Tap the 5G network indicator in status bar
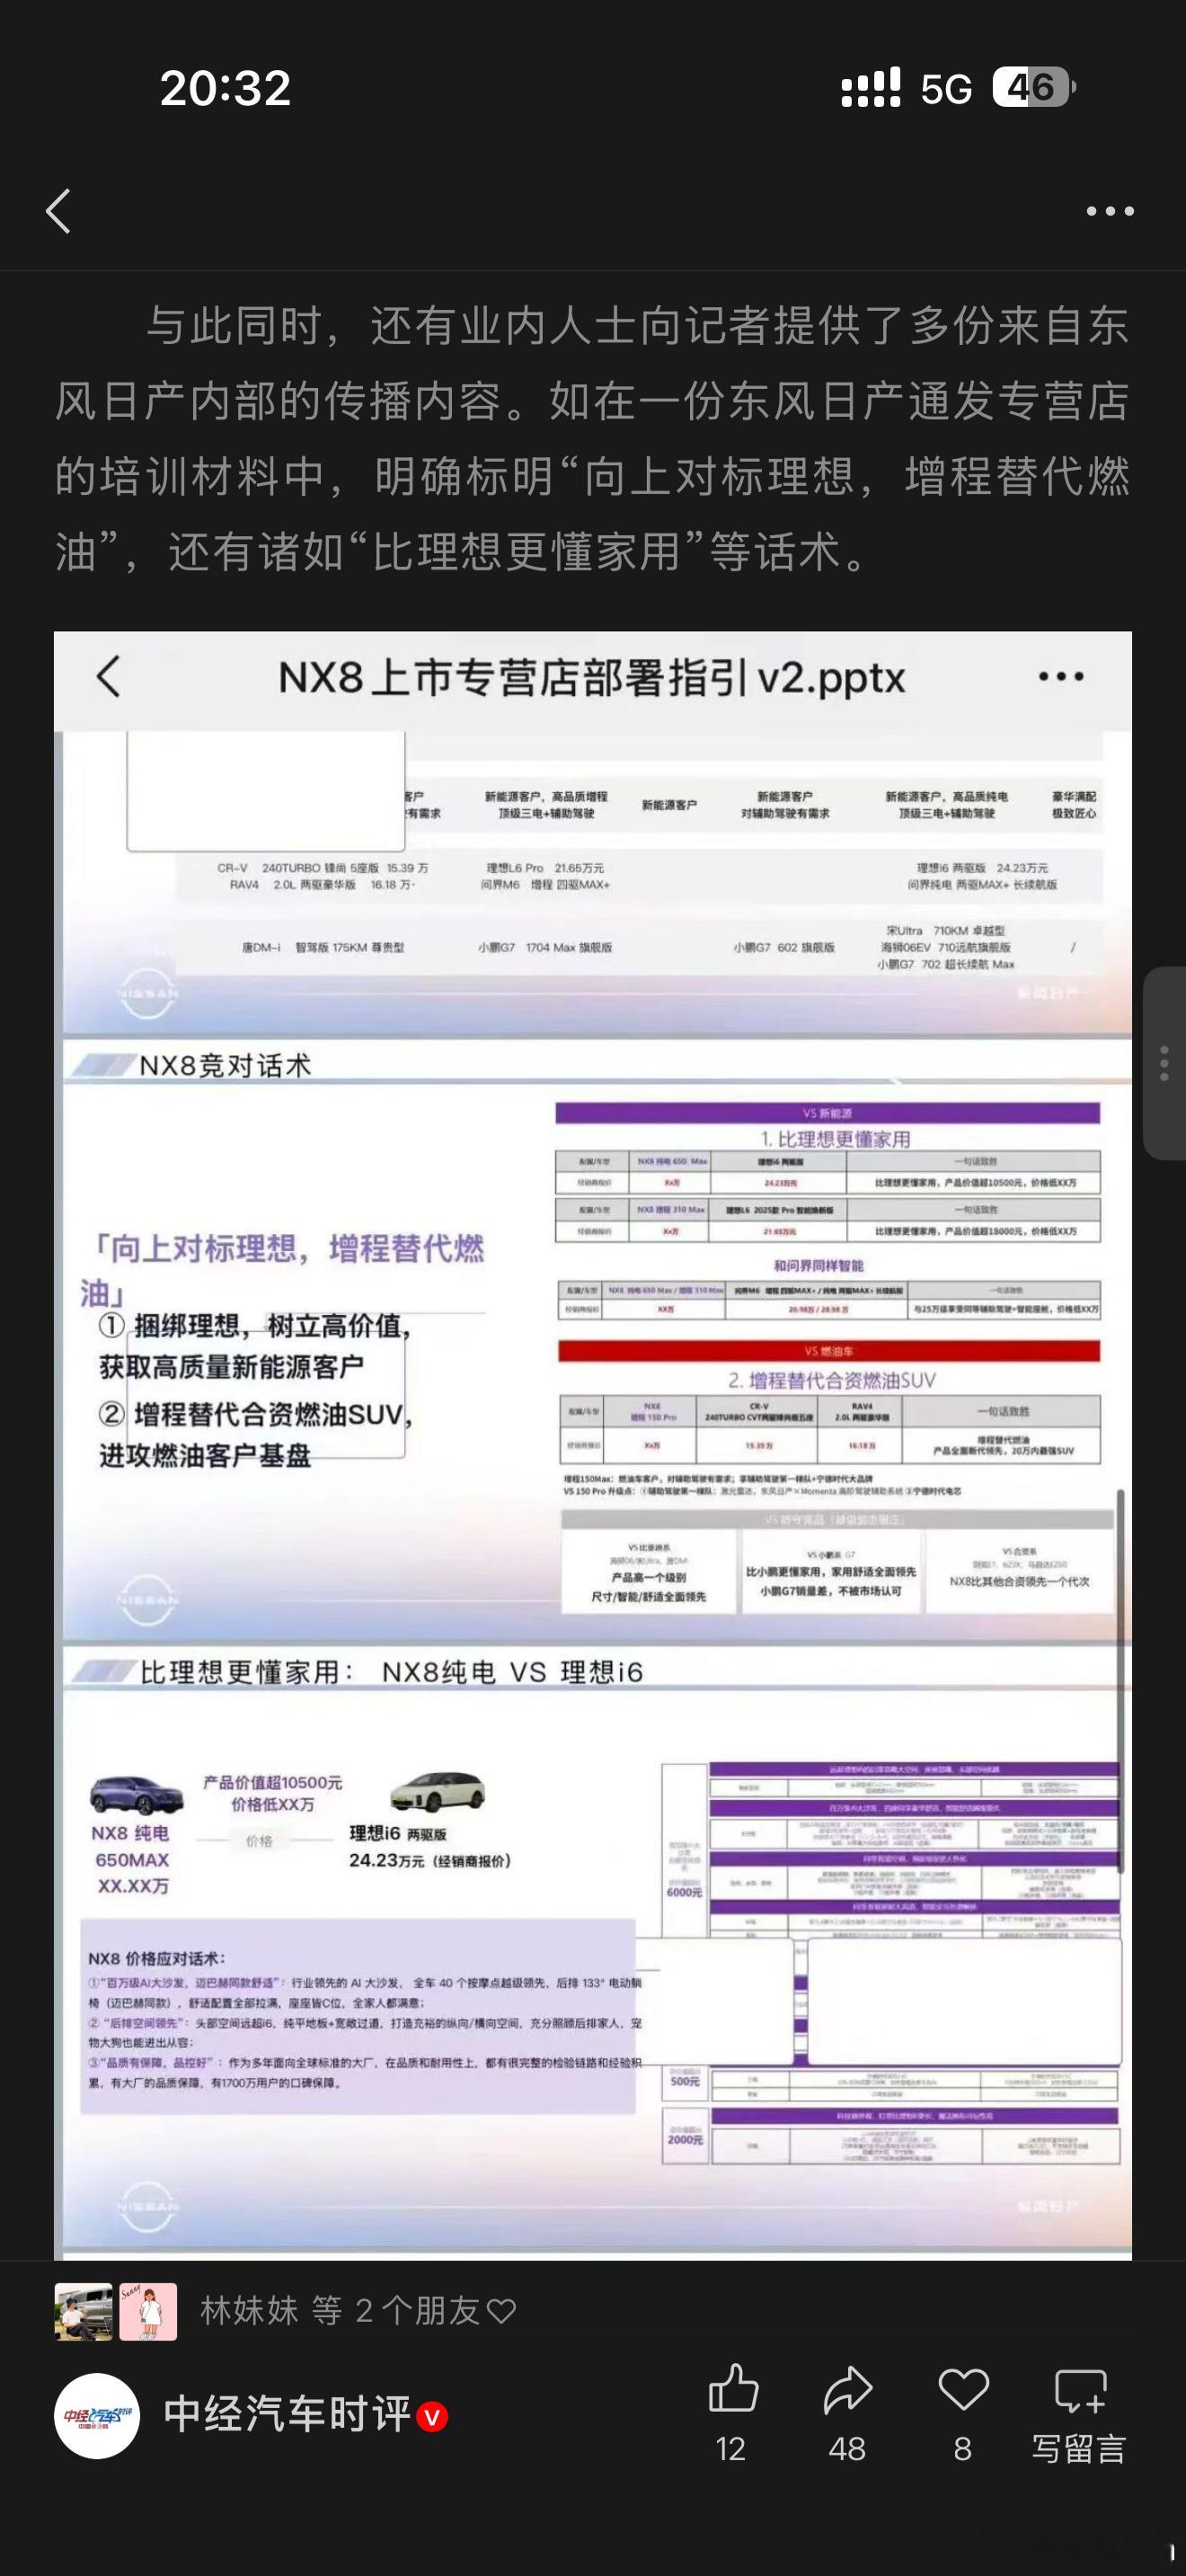 (x=946, y=90)
